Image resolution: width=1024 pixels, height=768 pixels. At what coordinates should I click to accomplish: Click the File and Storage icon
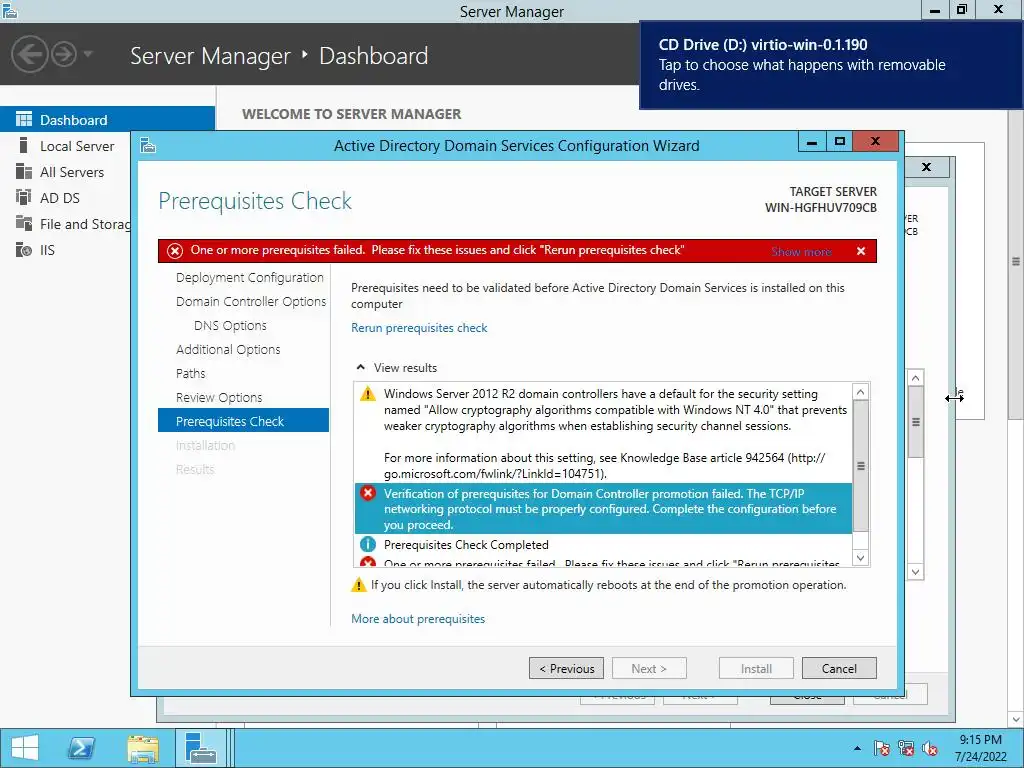(24, 223)
